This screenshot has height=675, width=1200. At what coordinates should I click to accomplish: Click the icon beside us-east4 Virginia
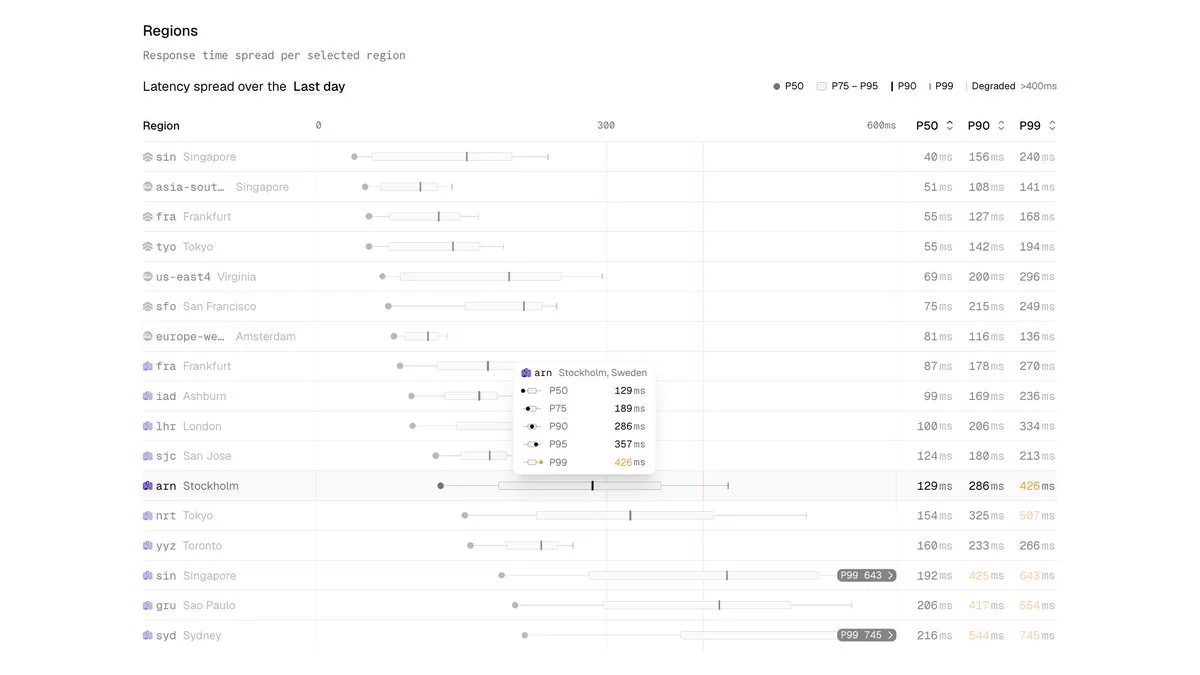tap(148, 277)
